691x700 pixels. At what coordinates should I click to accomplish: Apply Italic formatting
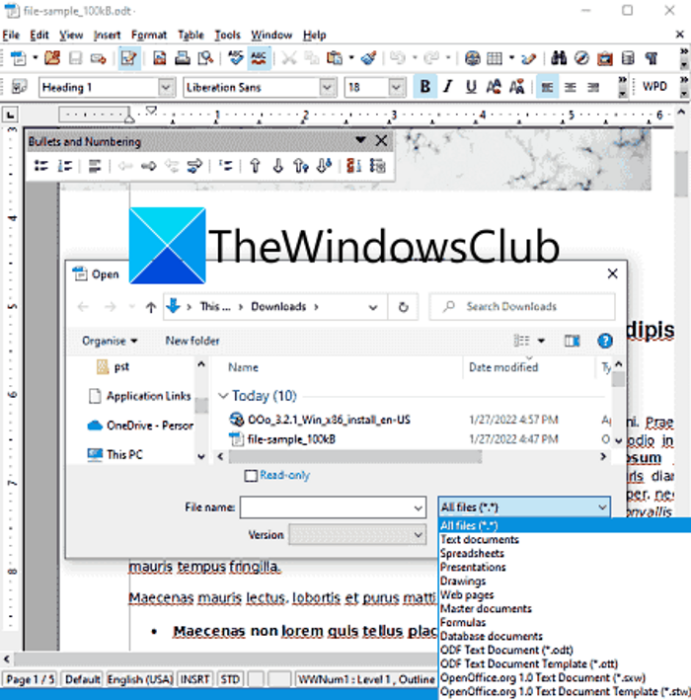tap(448, 87)
